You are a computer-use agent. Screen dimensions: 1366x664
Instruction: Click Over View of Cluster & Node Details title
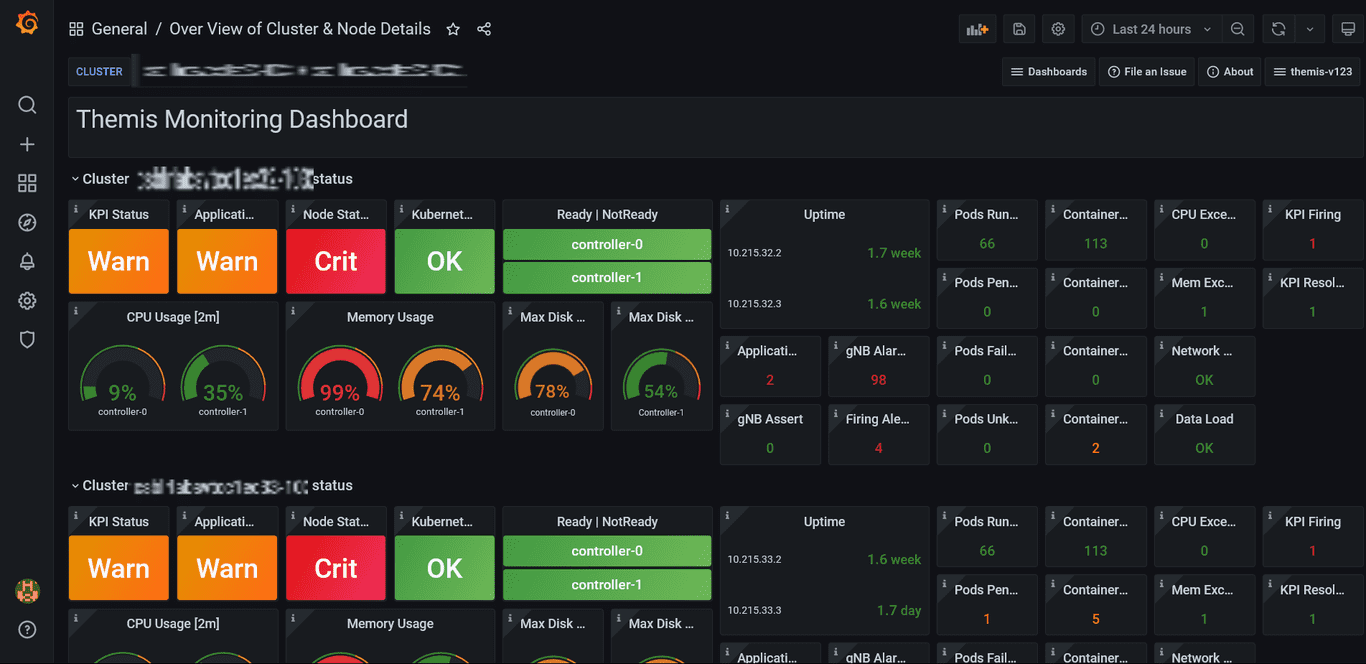click(x=300, y=29)
